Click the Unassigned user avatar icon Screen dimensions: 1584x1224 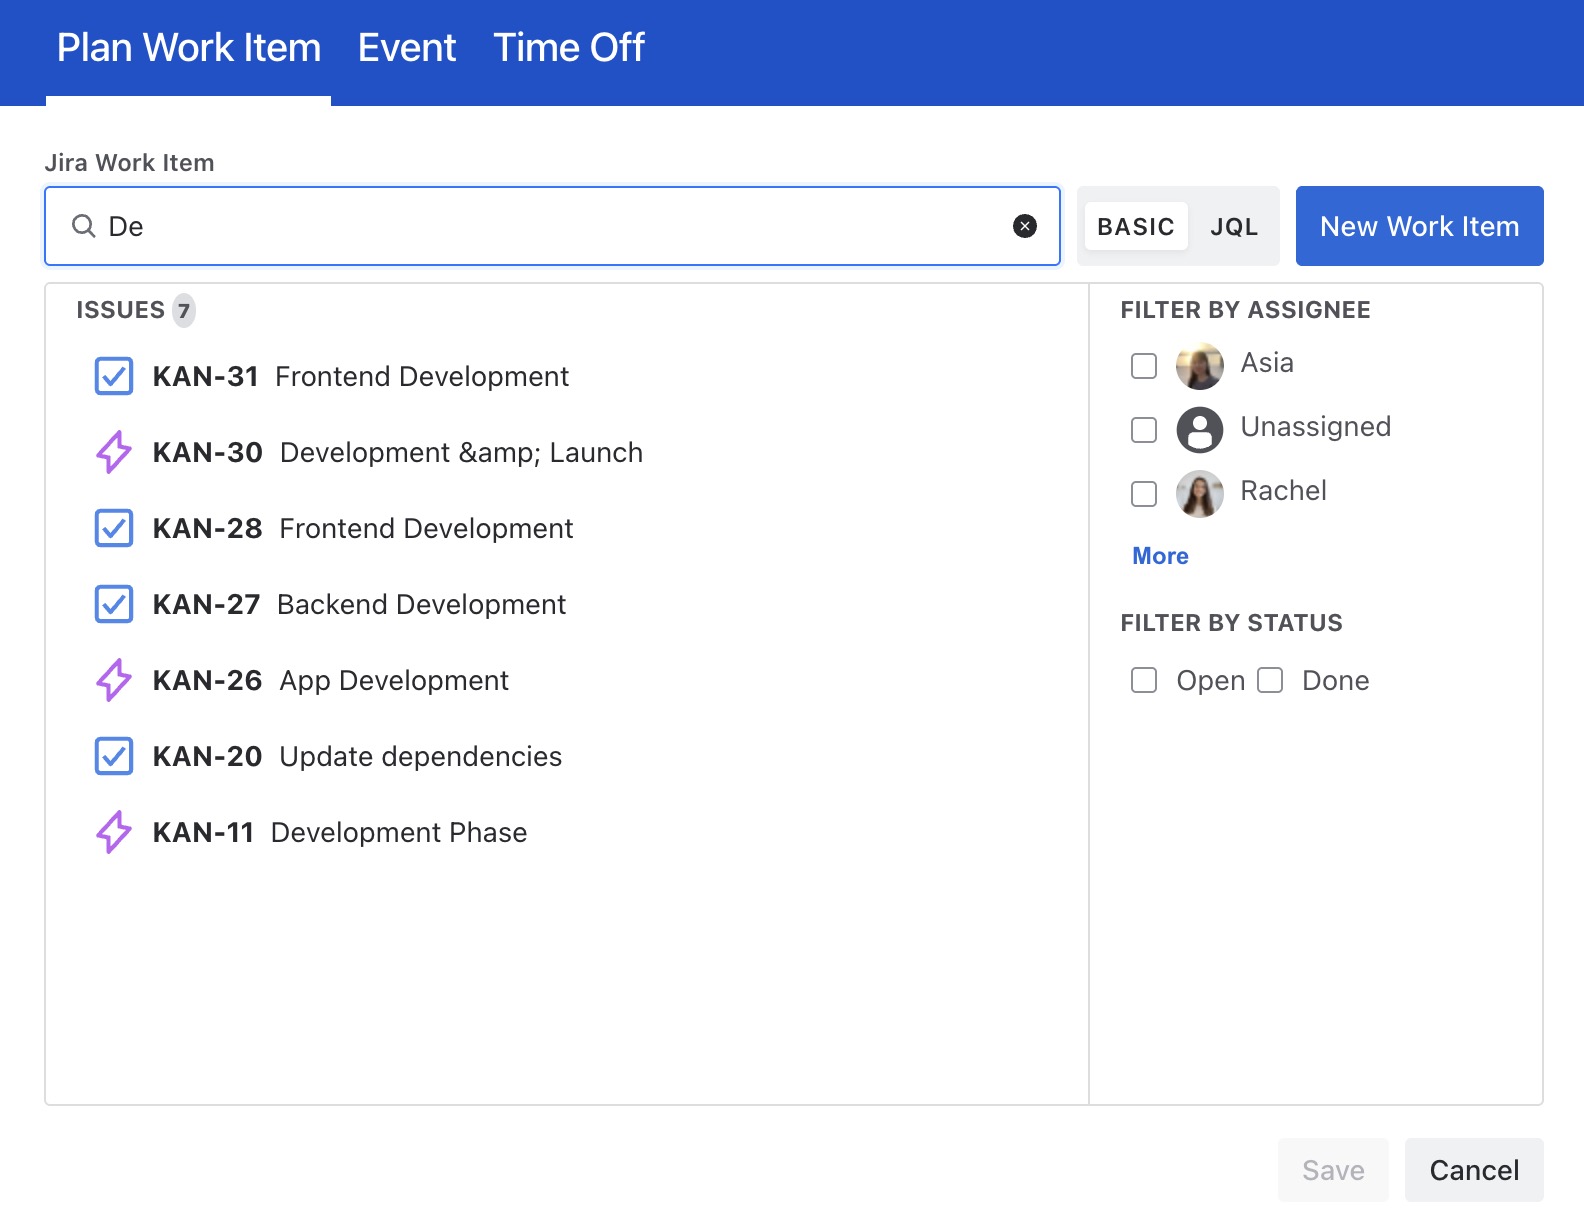(1199, 430)
